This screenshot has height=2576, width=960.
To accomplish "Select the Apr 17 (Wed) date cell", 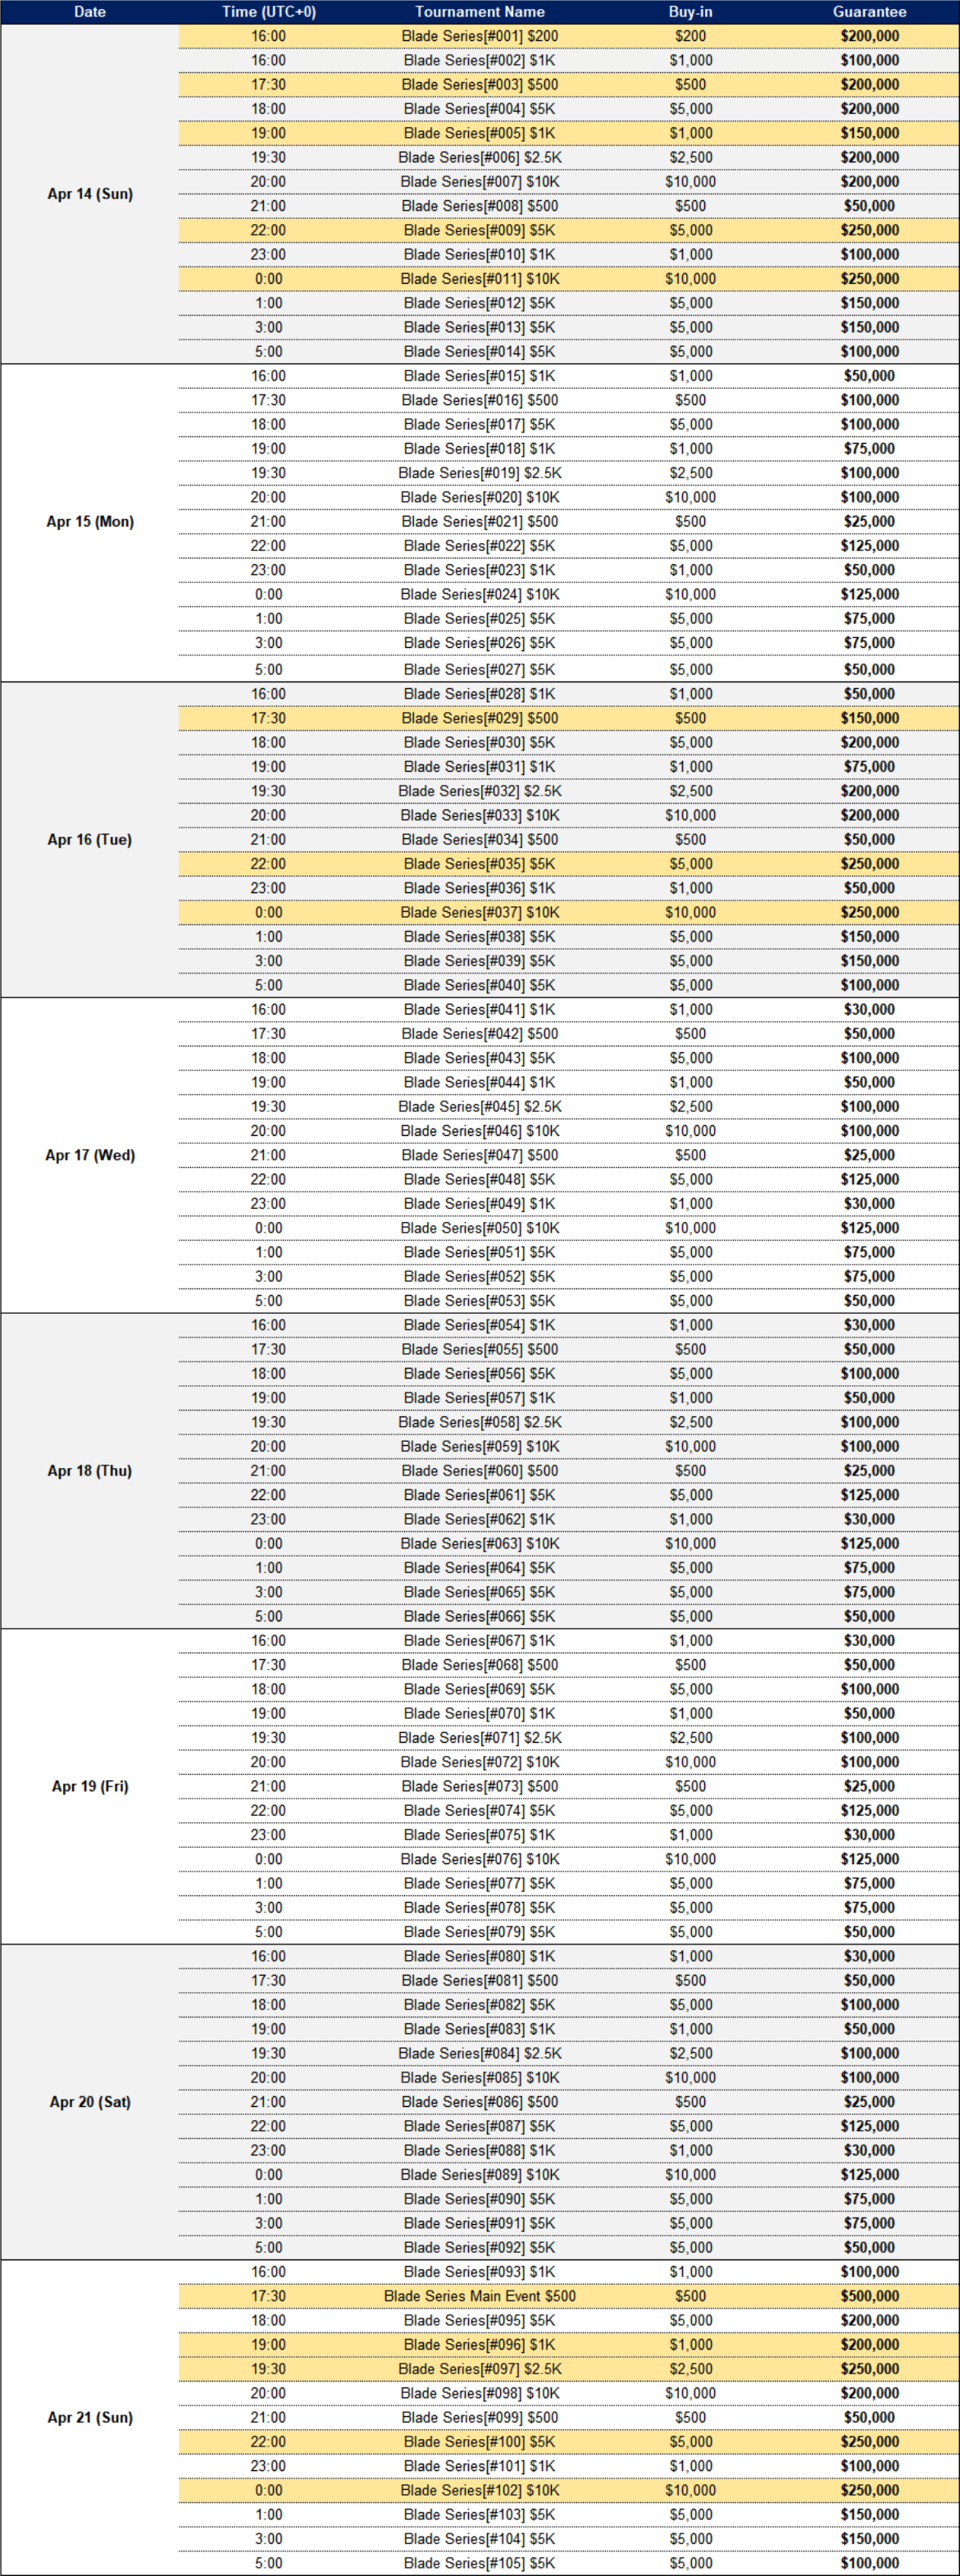I will [90, 1155].
